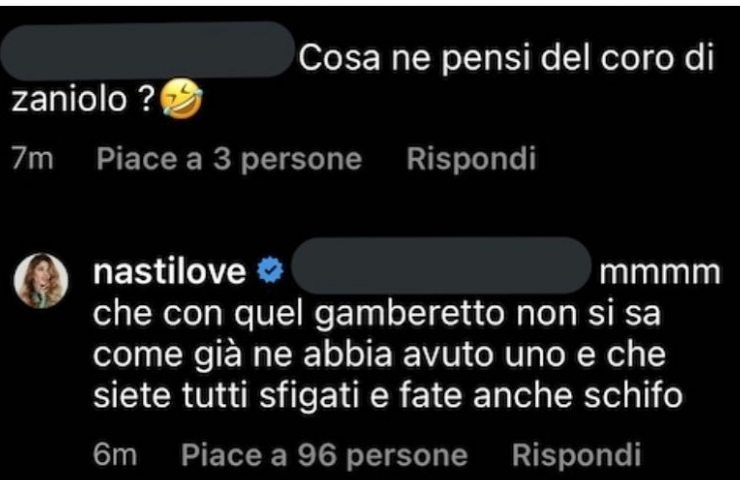Click the redacted mention beside nastilove
Viewport: 740px width, 480px height.
[x=441, y=266]
